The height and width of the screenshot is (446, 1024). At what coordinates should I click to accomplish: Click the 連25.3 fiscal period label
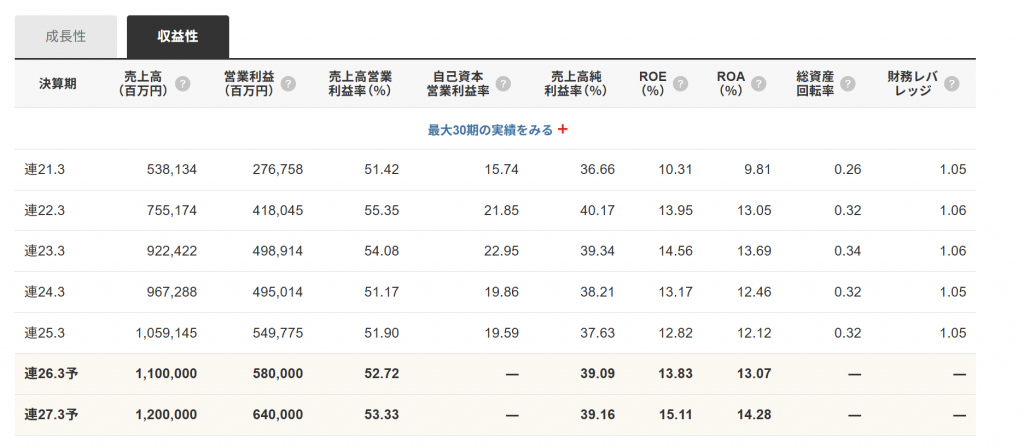[45, 333]
